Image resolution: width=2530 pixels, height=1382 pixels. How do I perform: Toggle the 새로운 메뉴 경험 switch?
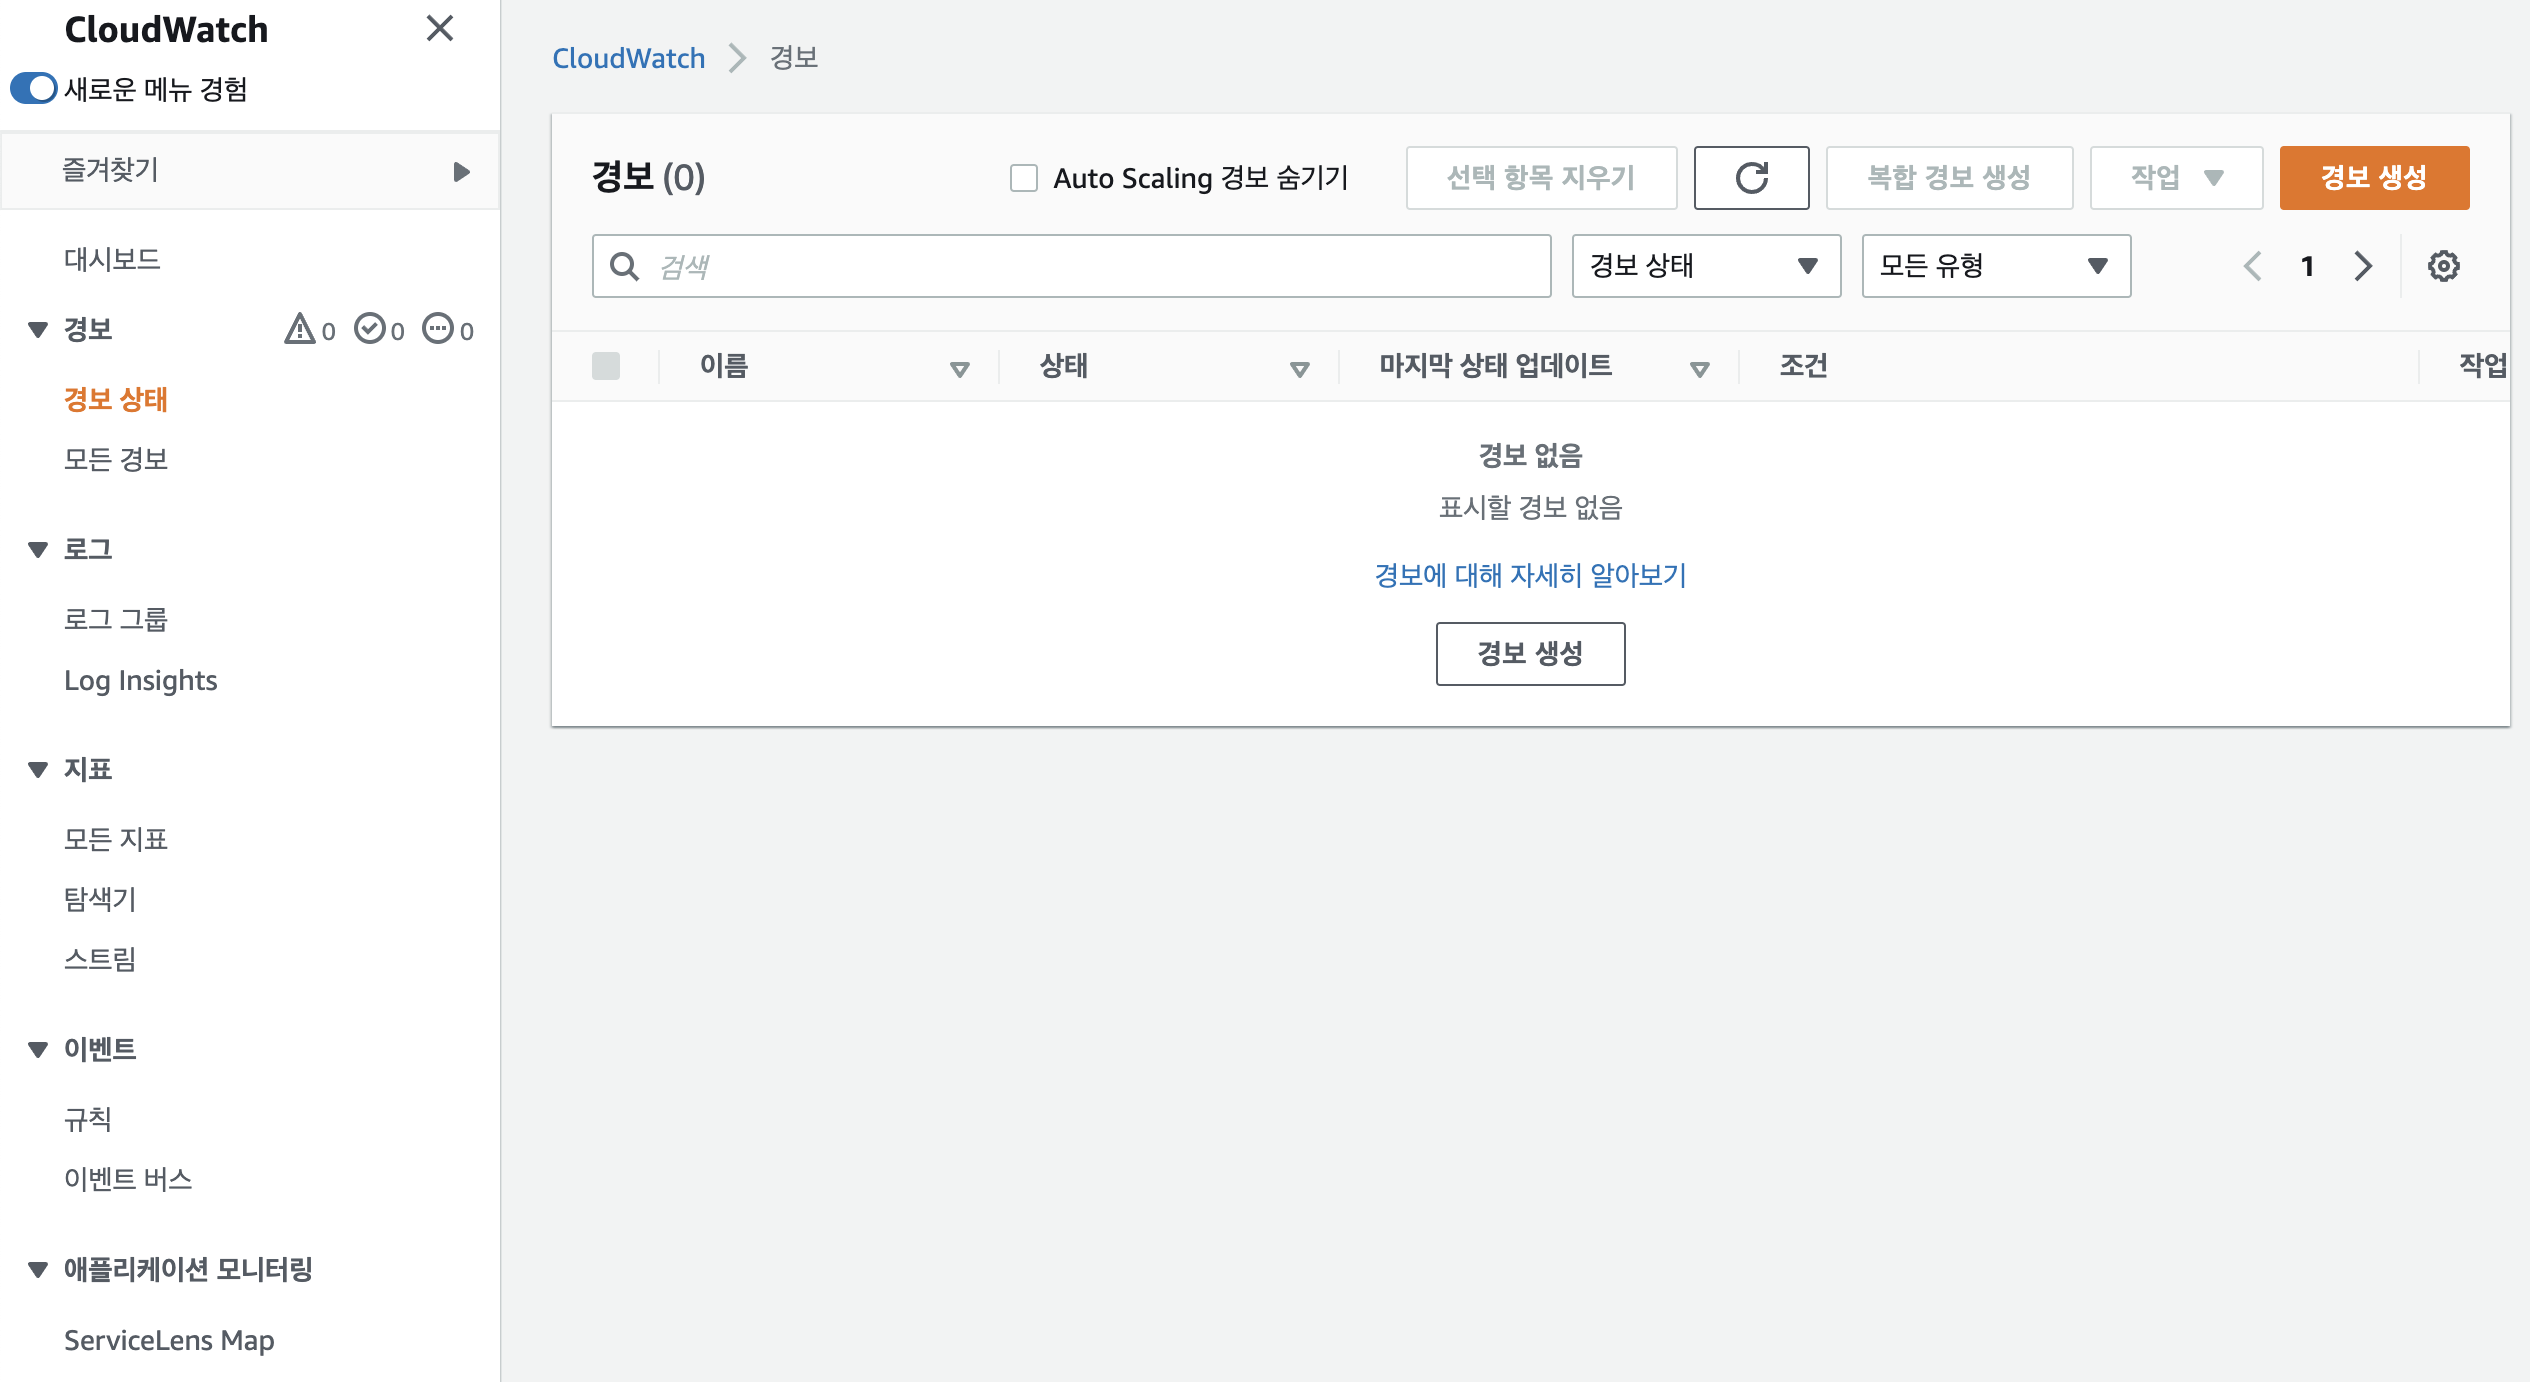click(x=34, y=89)
